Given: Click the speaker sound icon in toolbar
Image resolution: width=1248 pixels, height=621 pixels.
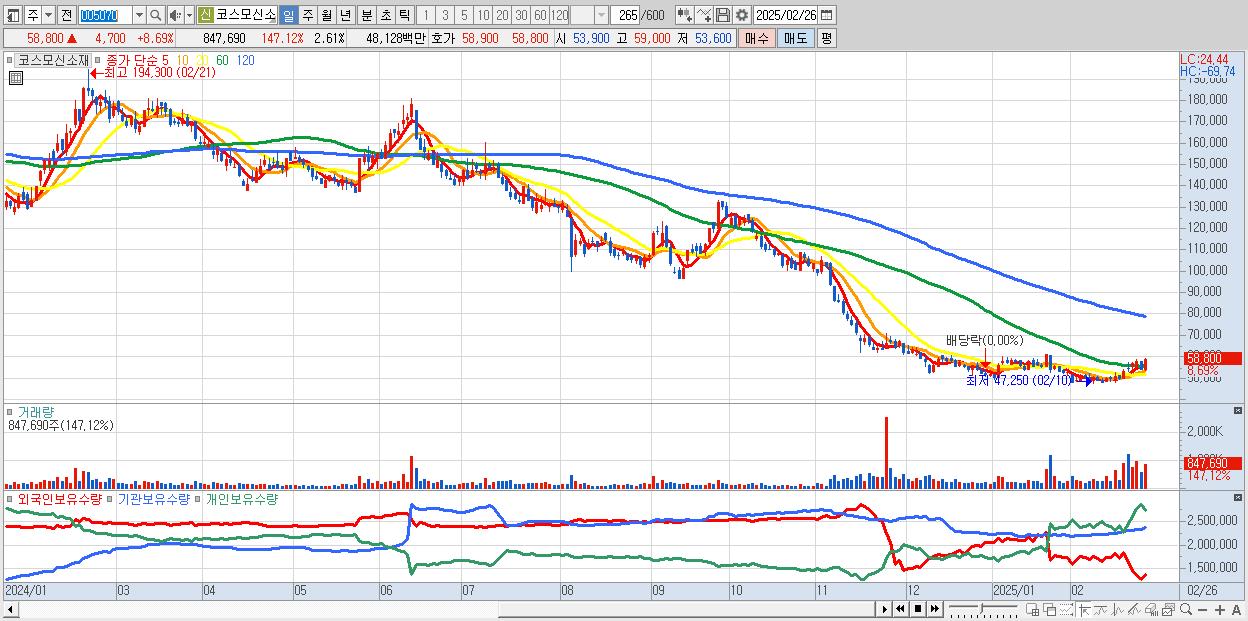Looking at the screenshot, I should tap(175, 15).
